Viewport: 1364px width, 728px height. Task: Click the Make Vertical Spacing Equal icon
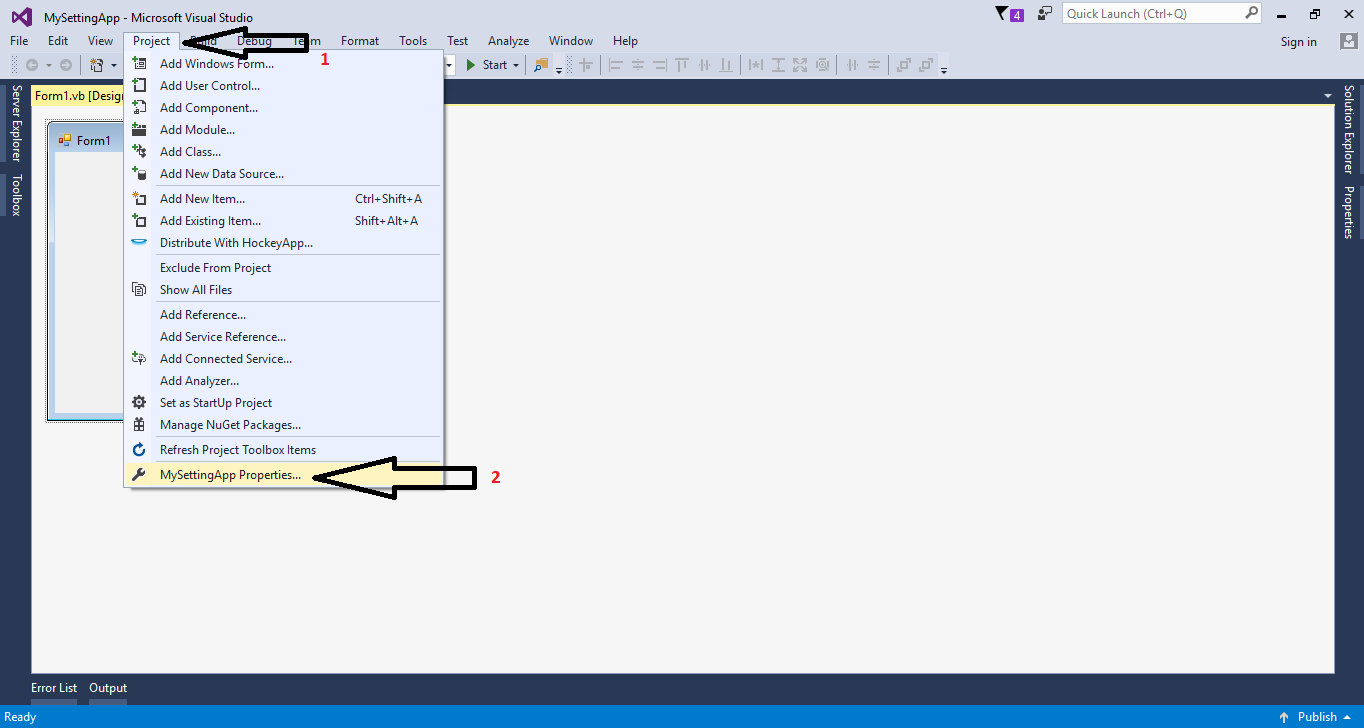tap(874, 65)
